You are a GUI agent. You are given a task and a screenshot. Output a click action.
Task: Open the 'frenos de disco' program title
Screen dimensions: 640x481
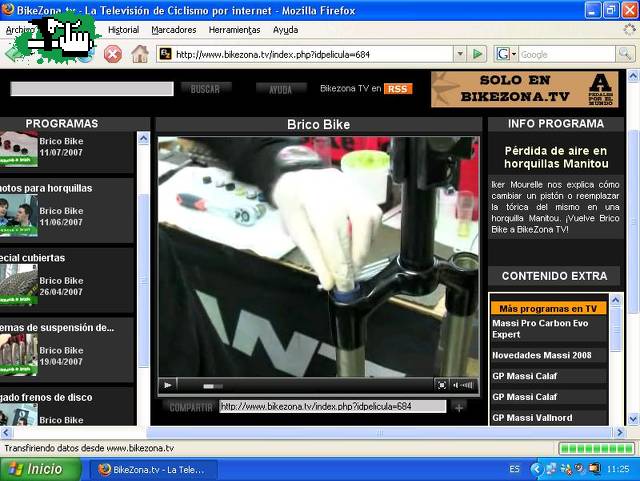point(46,397)
